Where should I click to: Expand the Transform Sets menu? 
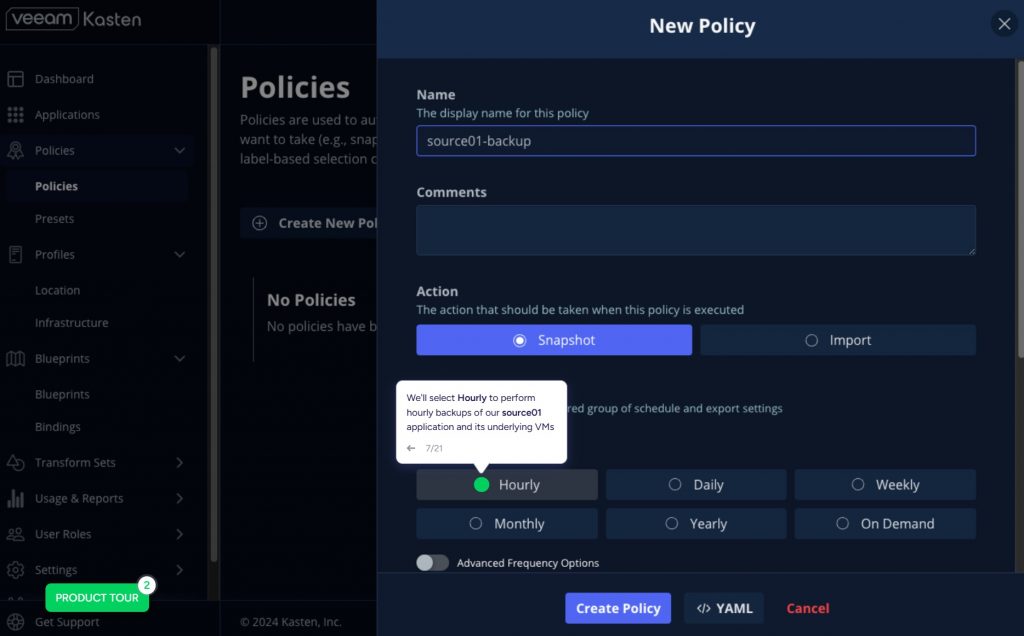[x=180, y=463]
